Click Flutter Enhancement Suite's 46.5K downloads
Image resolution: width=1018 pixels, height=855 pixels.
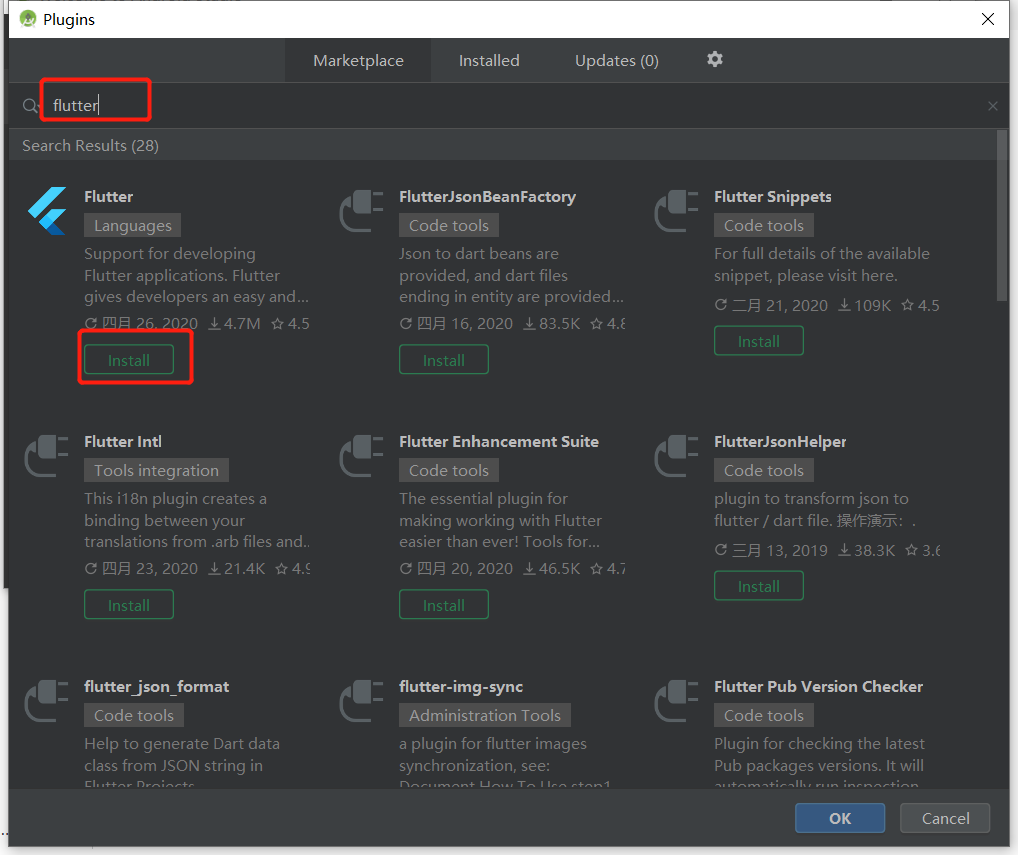tap(552, 569)
